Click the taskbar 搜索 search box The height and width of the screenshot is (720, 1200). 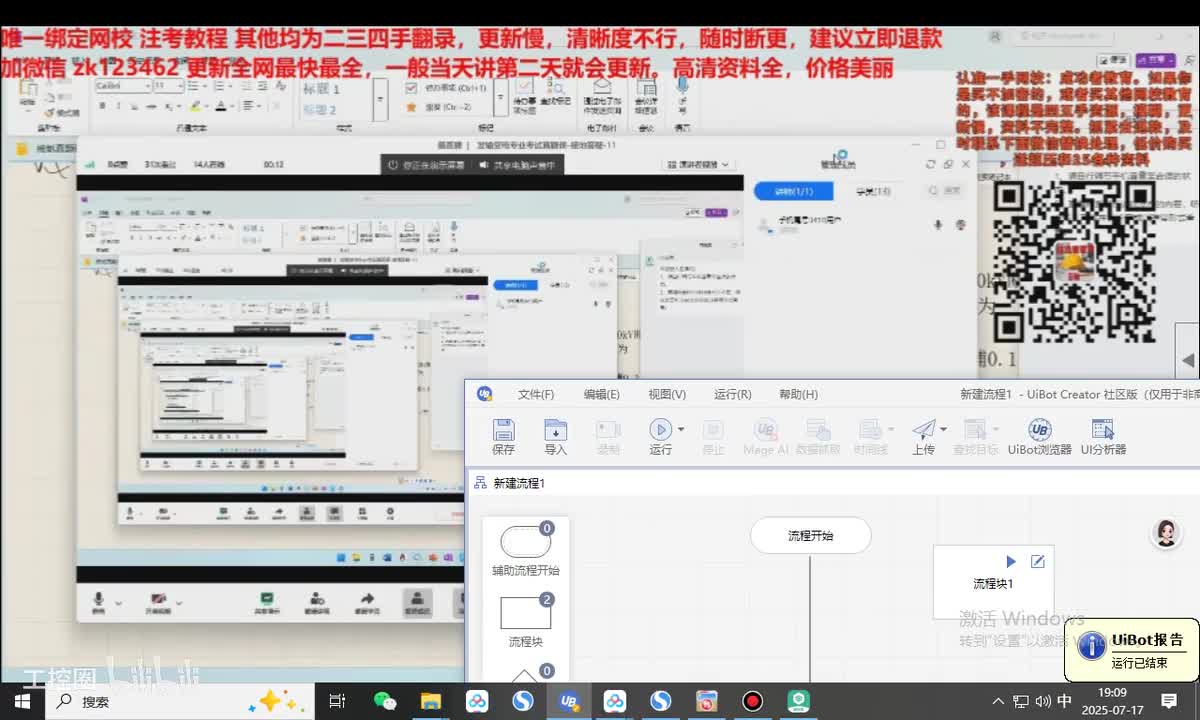pos(180,701)
